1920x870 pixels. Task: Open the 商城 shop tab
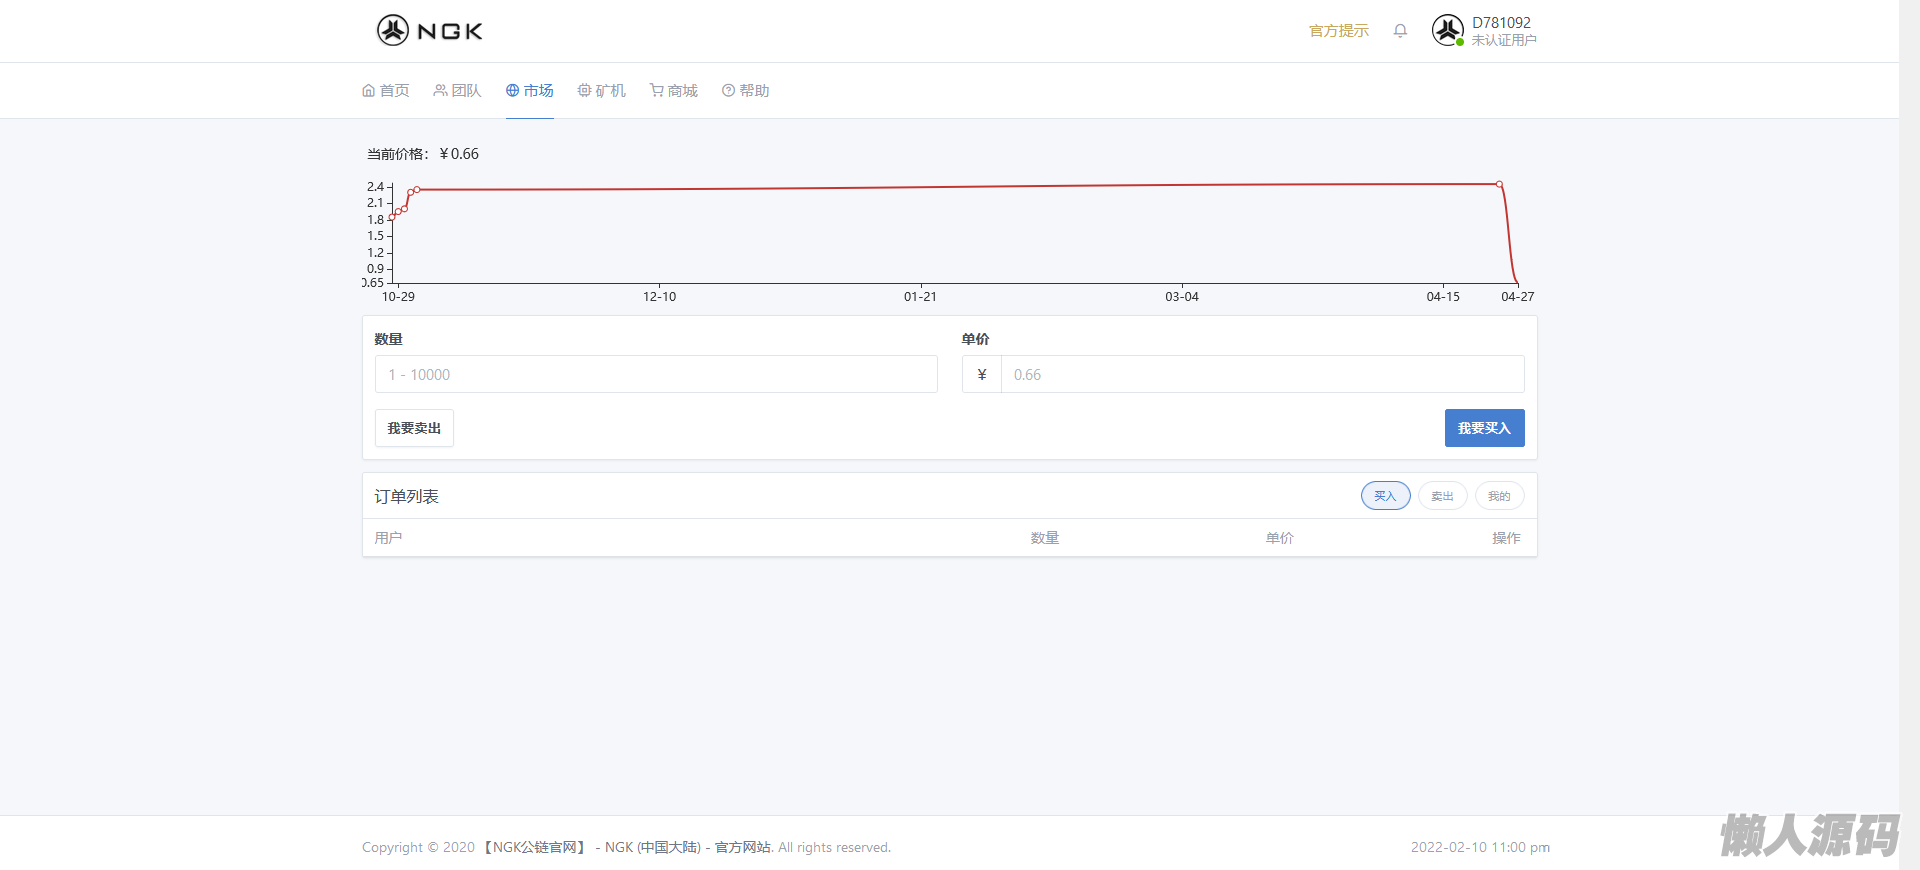click(673, 91)
